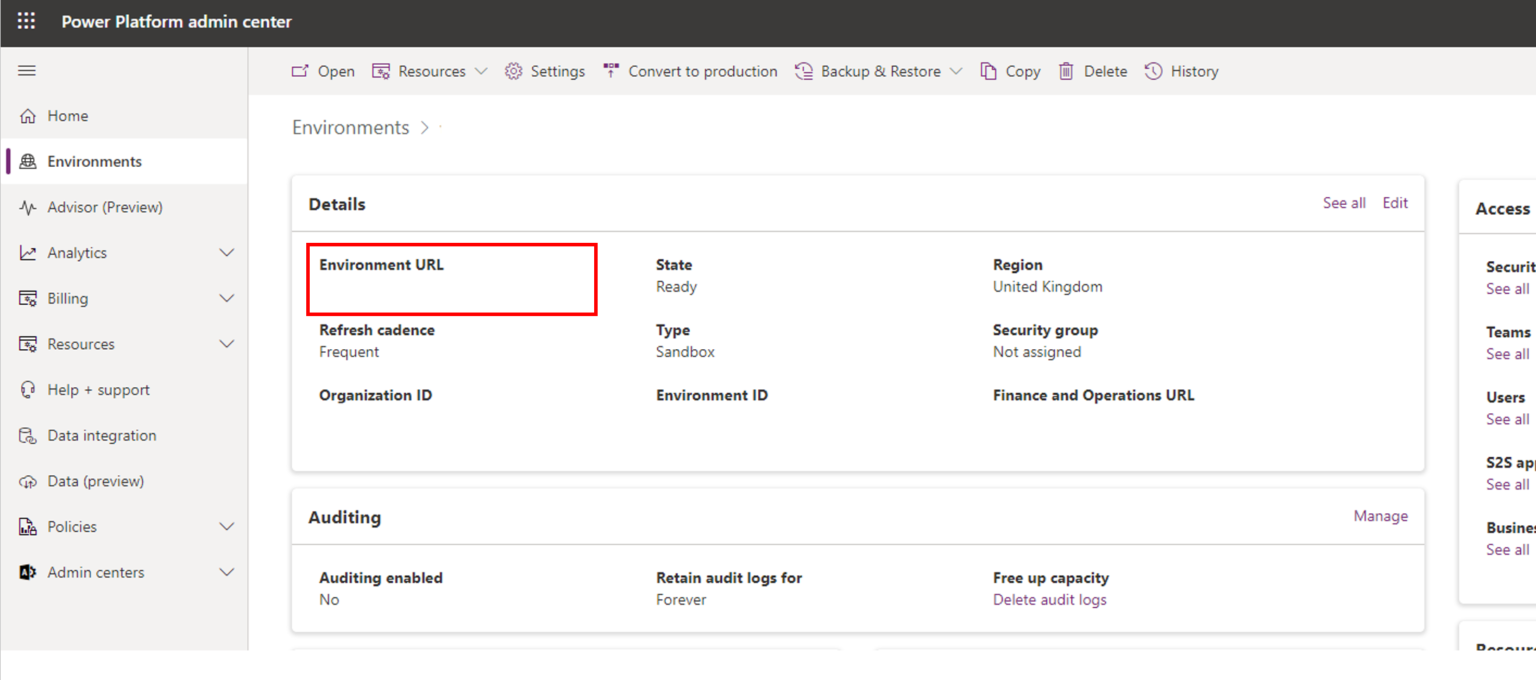This screenshot has height=680, width=1536.
Task: Expand the Admin centers chevron
Action: click(227, 573)
